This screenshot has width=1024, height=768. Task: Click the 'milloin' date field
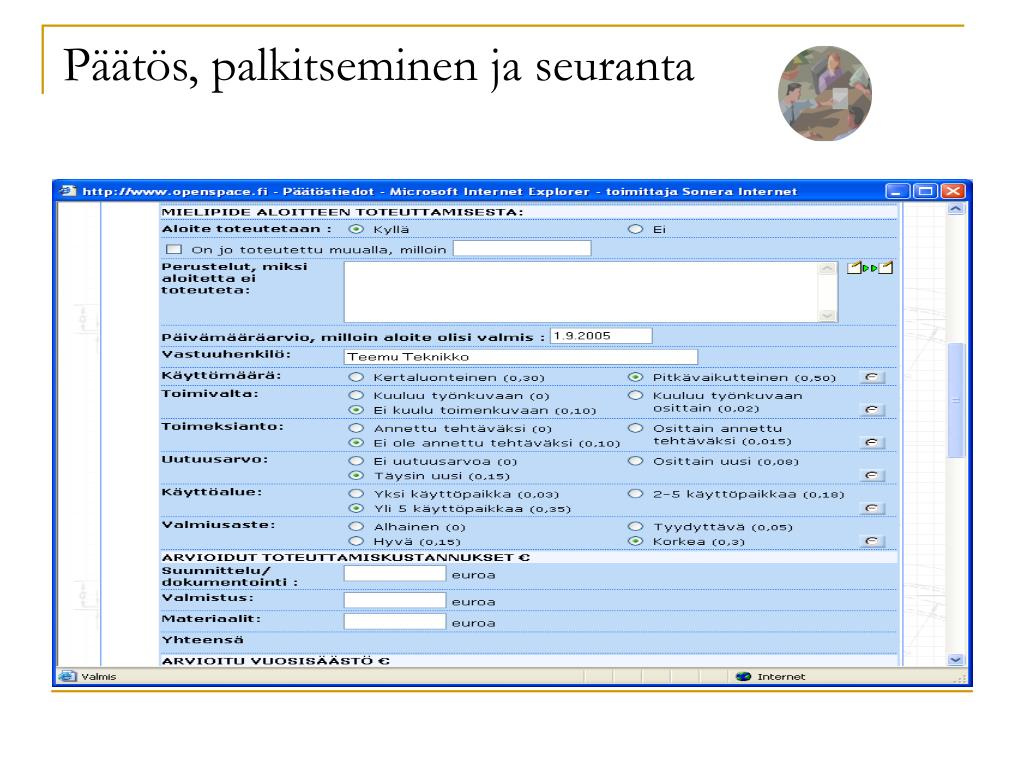tap(522, 248)
